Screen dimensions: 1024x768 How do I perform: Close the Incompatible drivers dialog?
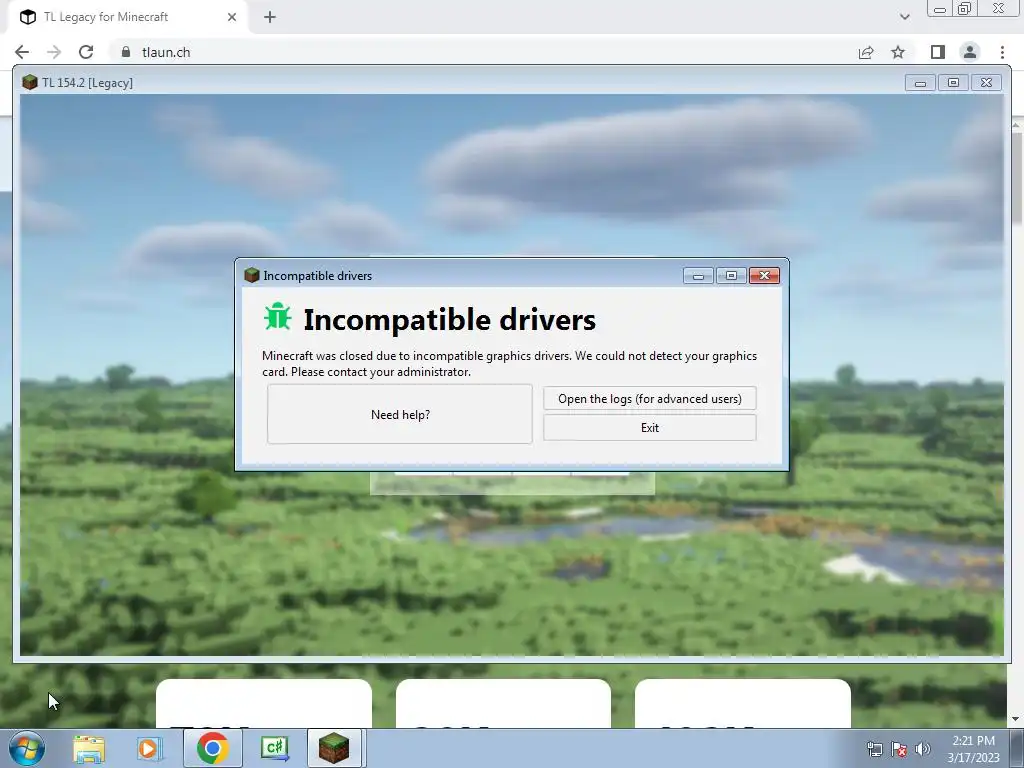[x=764, y=276]
